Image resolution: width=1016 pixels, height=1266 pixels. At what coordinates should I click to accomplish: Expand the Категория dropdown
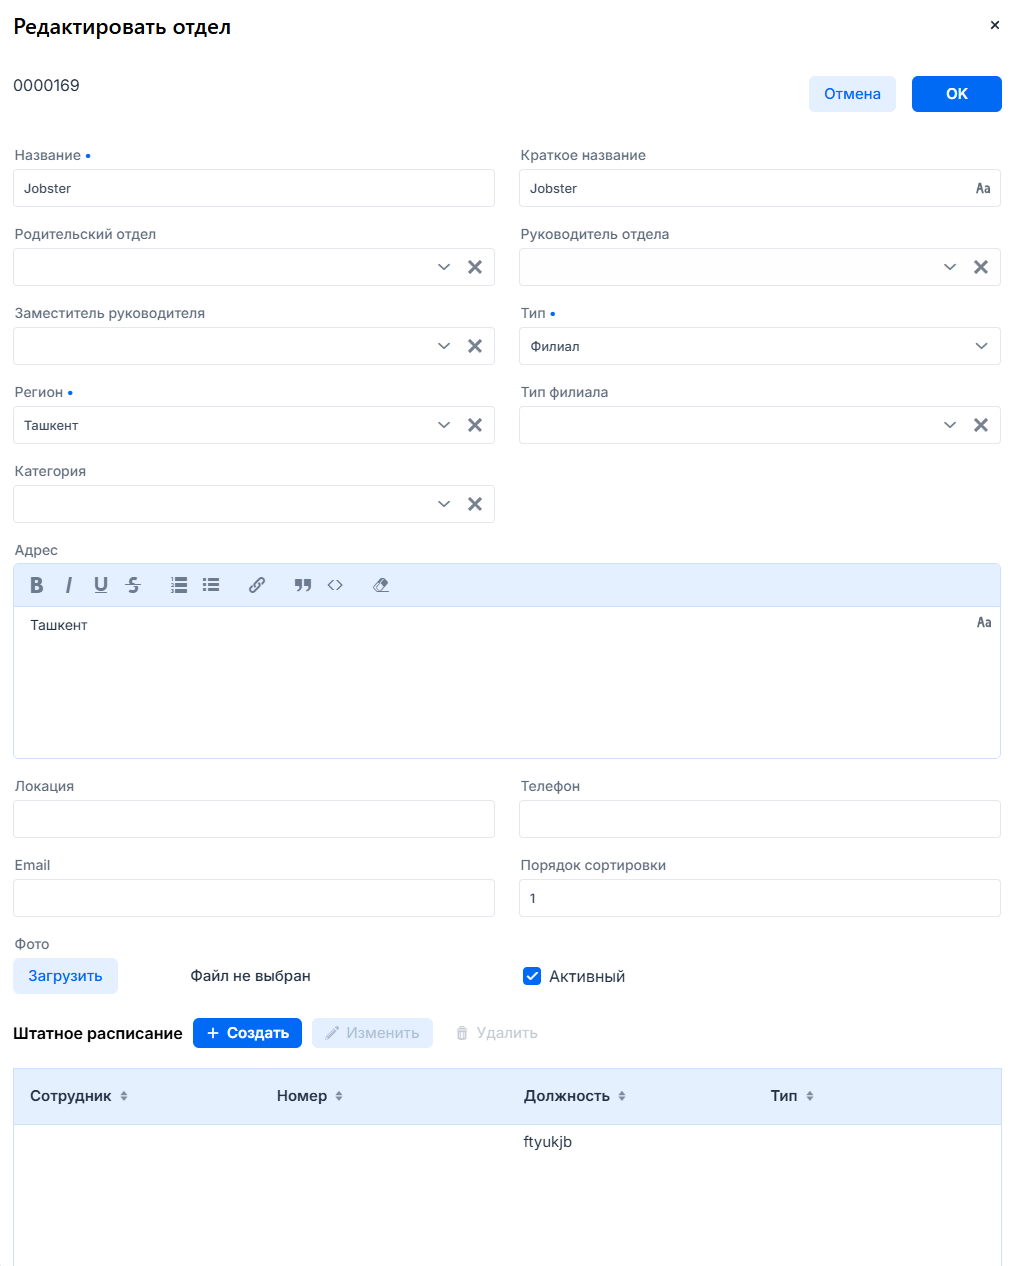point(444,504)
